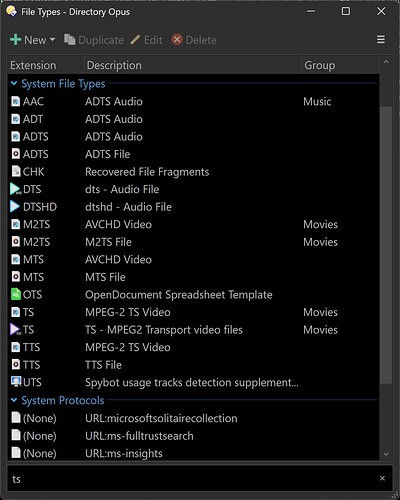Click the green plus New icon
The image size is (400, 500).
coord(16,40)
